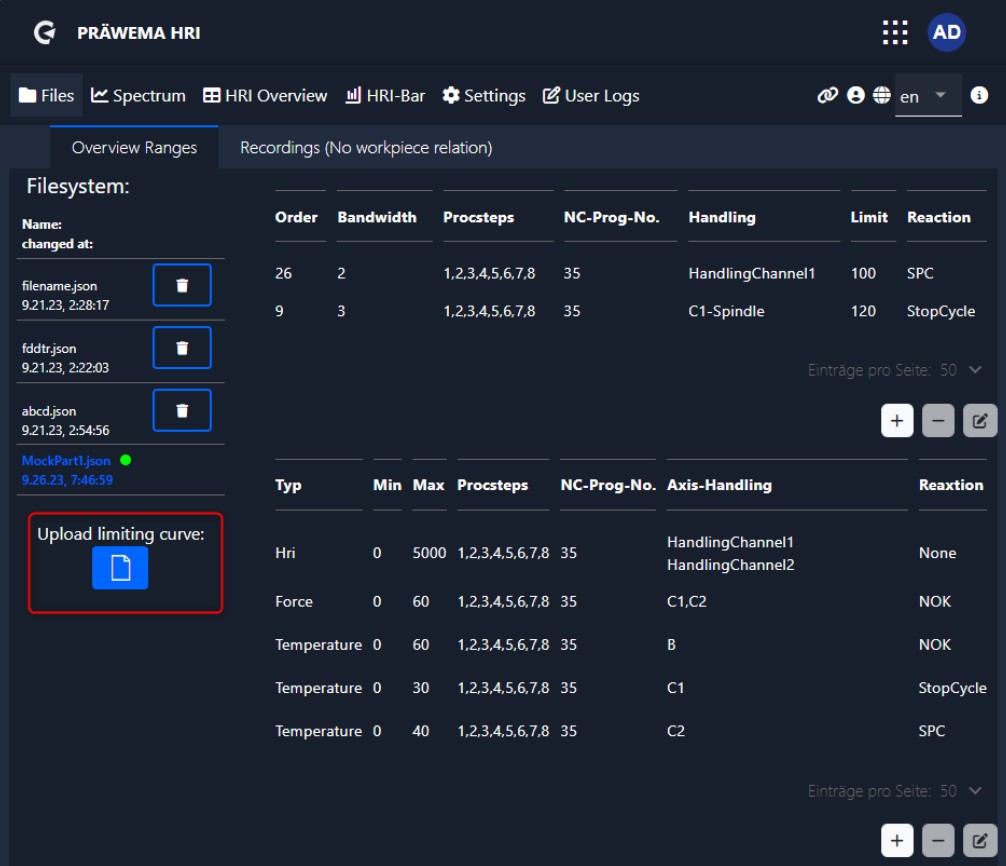Expand lower table entries per page selector
Viewport: 1006px width, 866px height.
975,791
